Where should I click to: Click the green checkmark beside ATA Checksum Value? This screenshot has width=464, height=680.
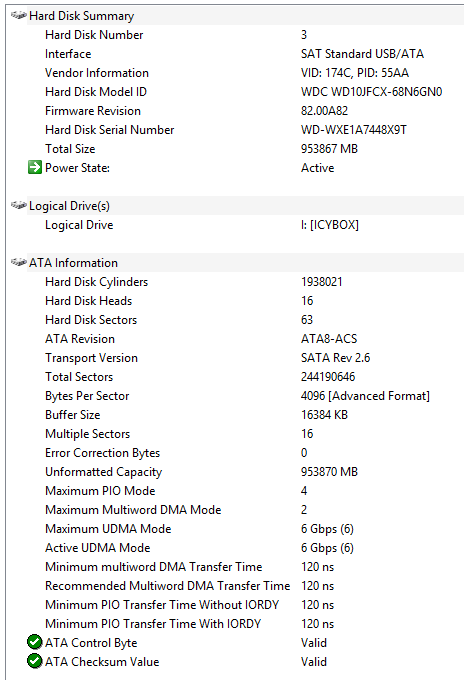point(35,661)
